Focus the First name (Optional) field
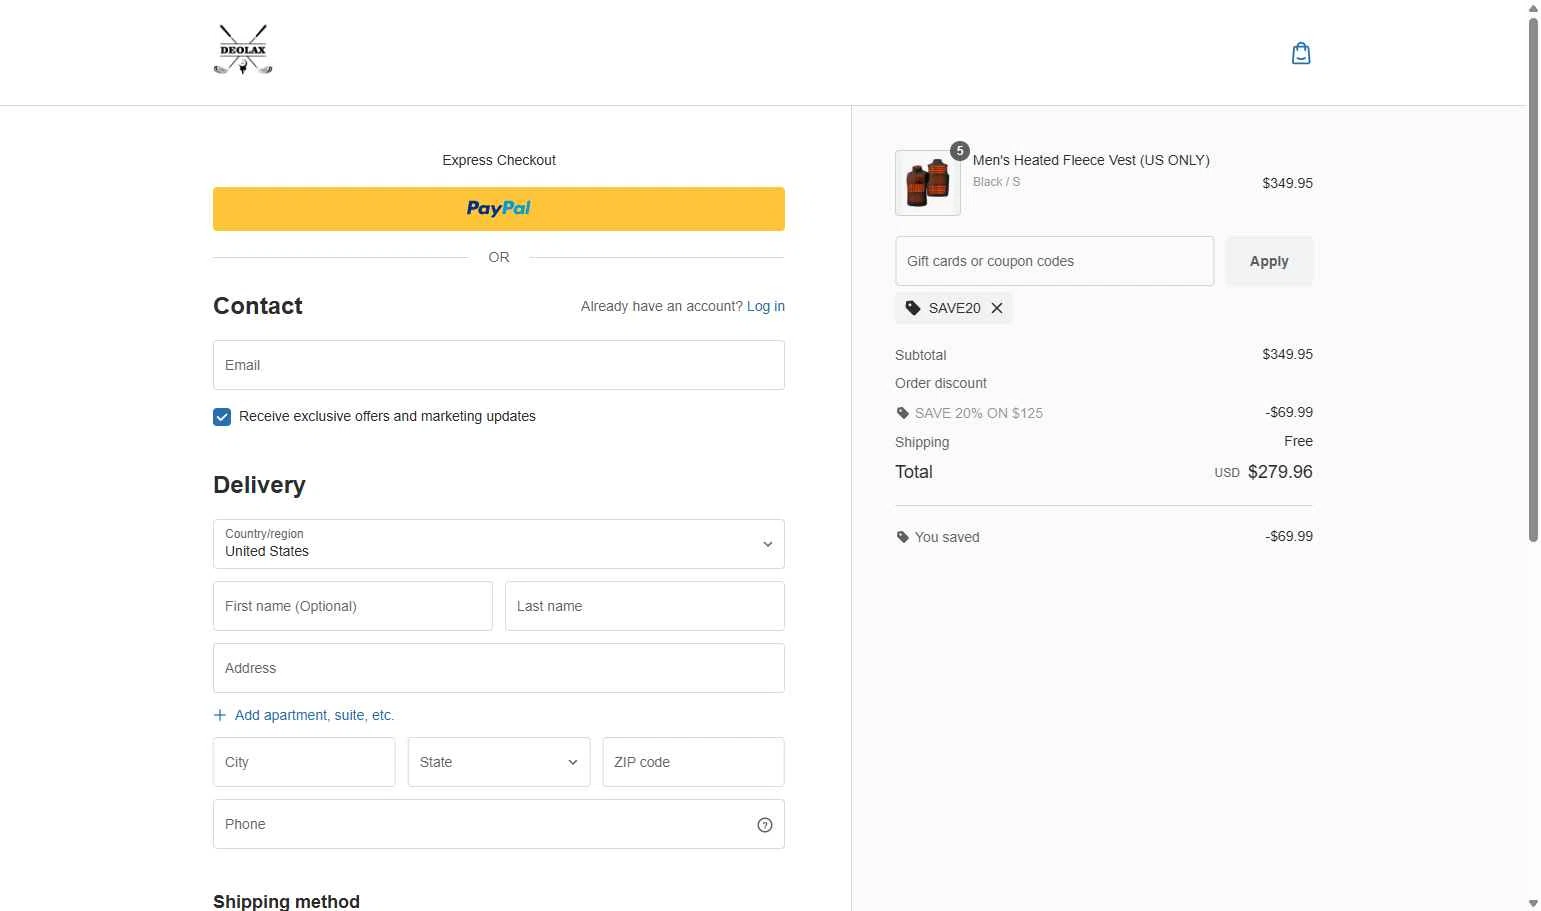 353,606
